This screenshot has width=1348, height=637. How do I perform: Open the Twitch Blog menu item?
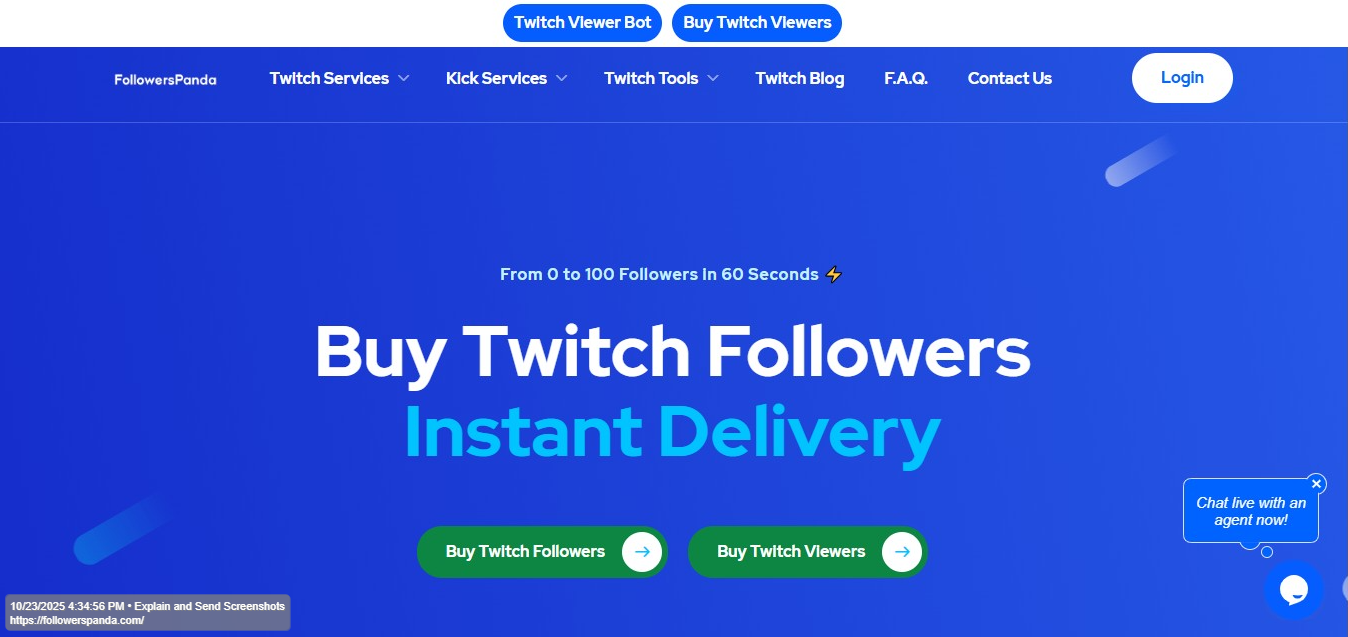click(800, 78)
